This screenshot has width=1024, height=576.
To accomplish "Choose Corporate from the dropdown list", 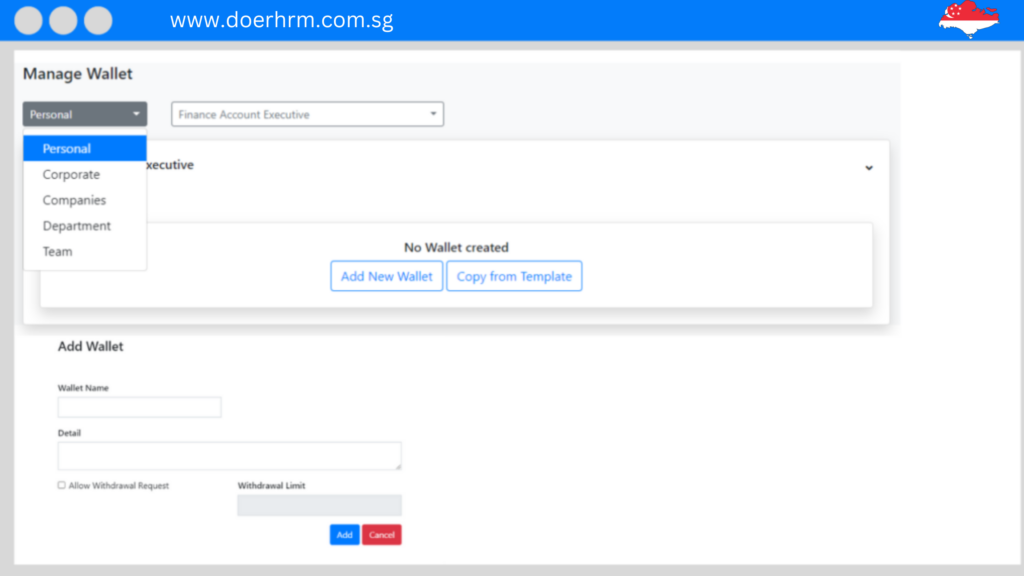I will 85,174.
